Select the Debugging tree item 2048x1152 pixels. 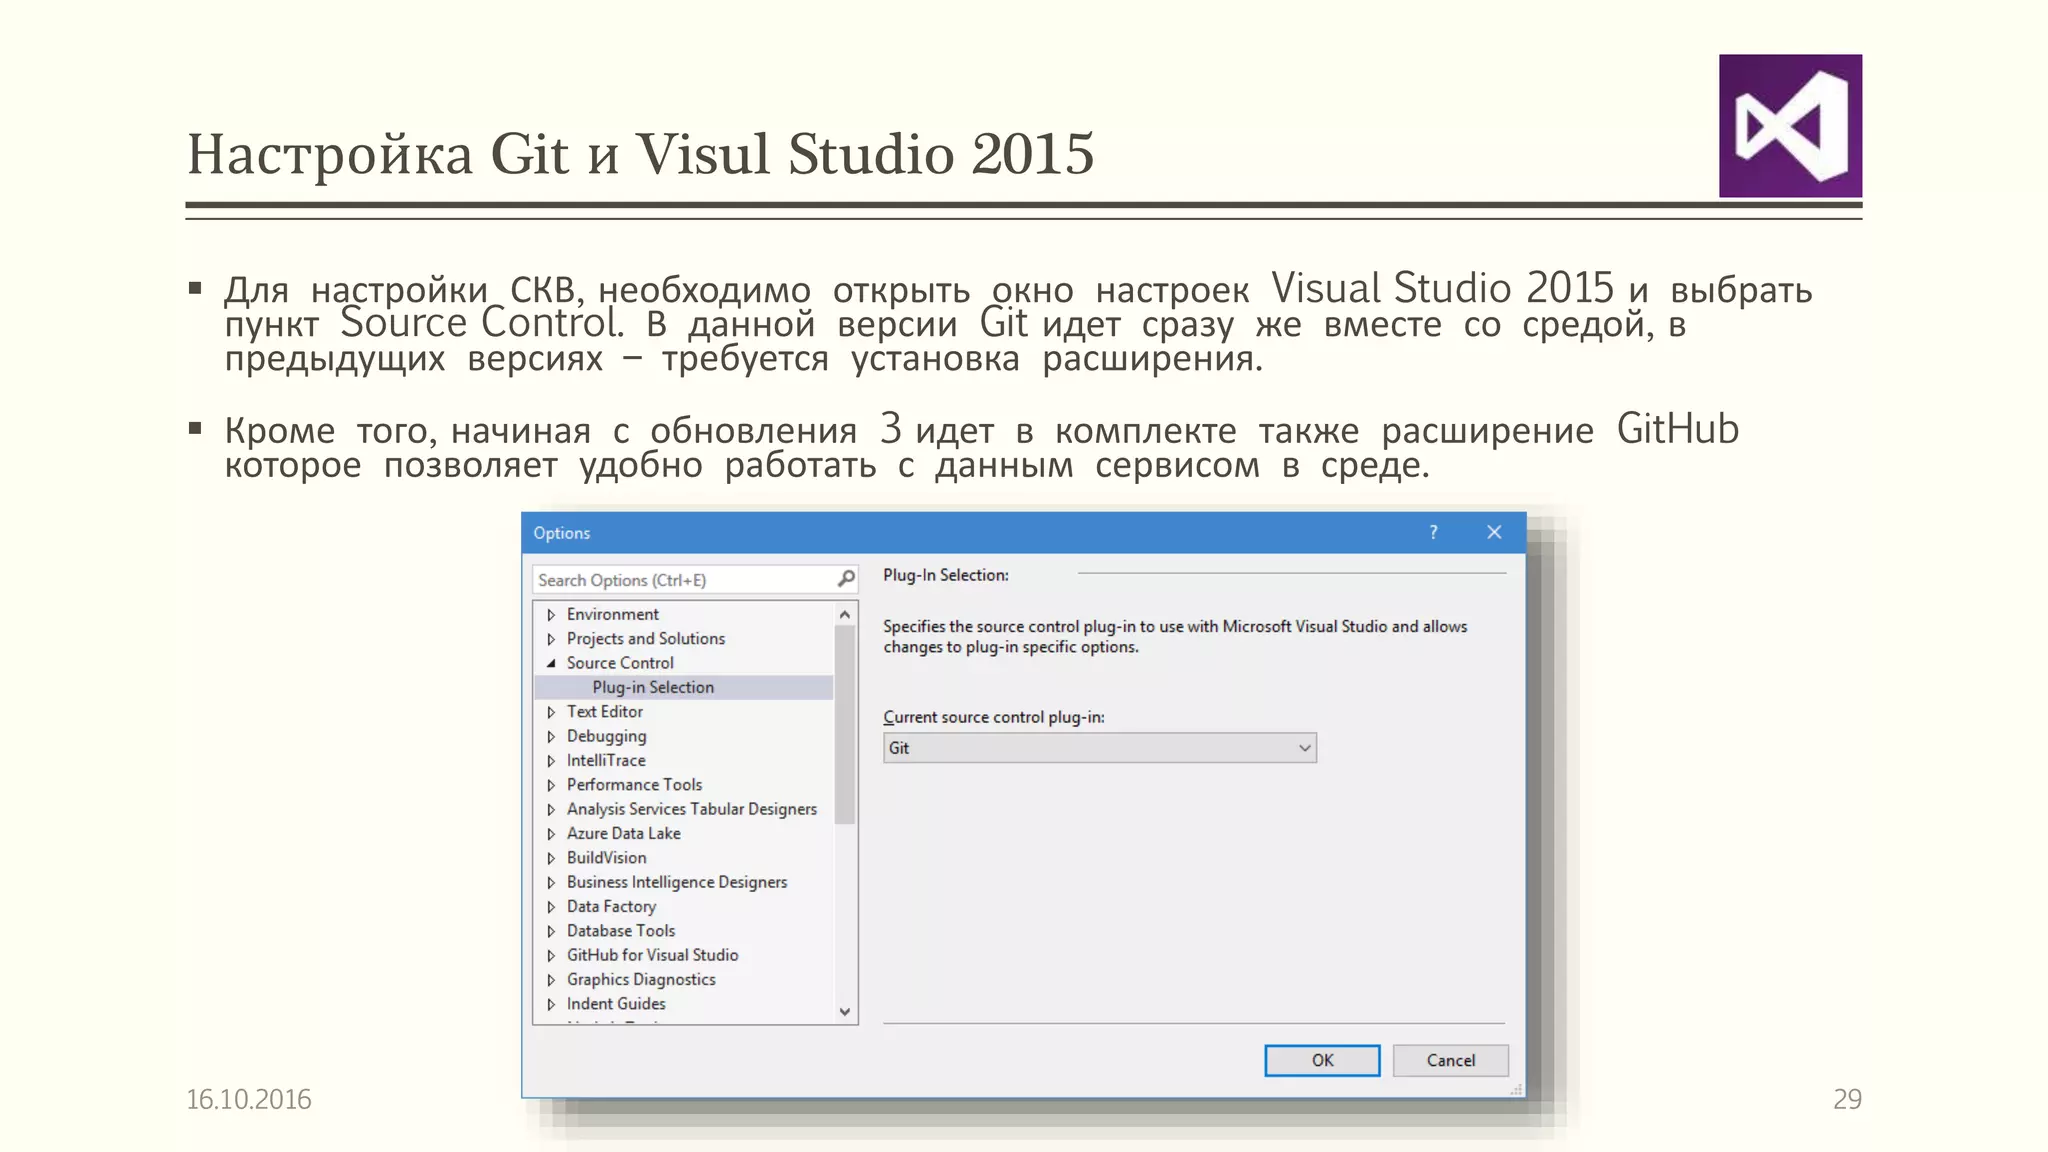click(606, 736)
